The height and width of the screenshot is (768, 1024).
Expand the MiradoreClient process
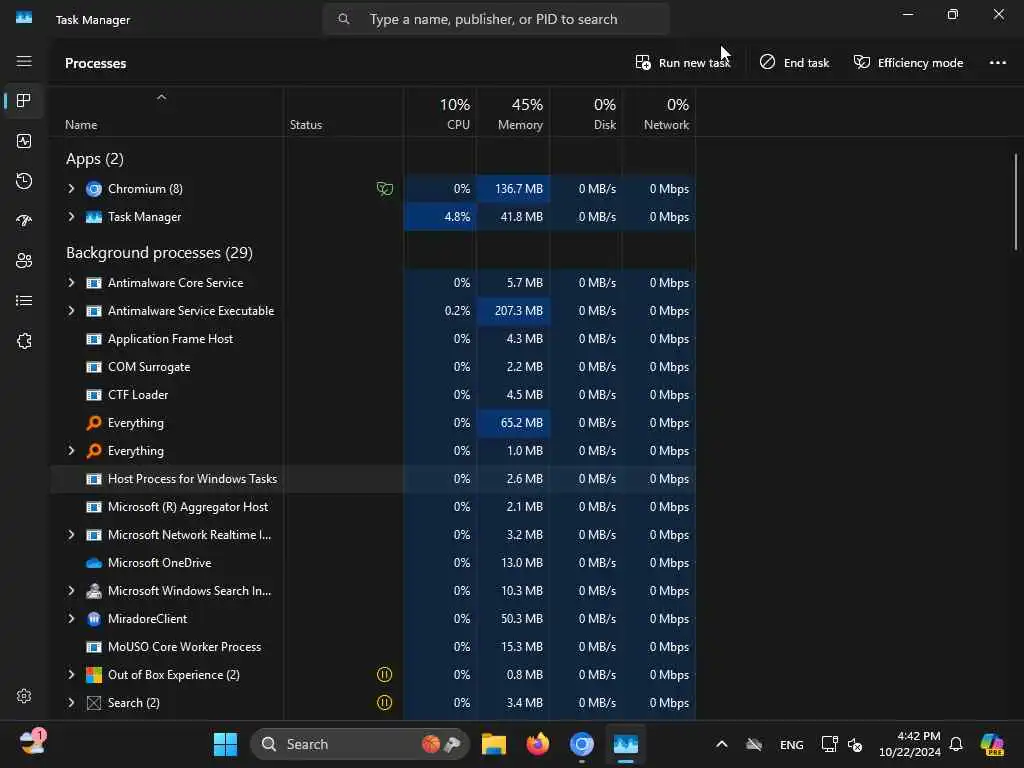pyautogui.click(x=71, y=619)
